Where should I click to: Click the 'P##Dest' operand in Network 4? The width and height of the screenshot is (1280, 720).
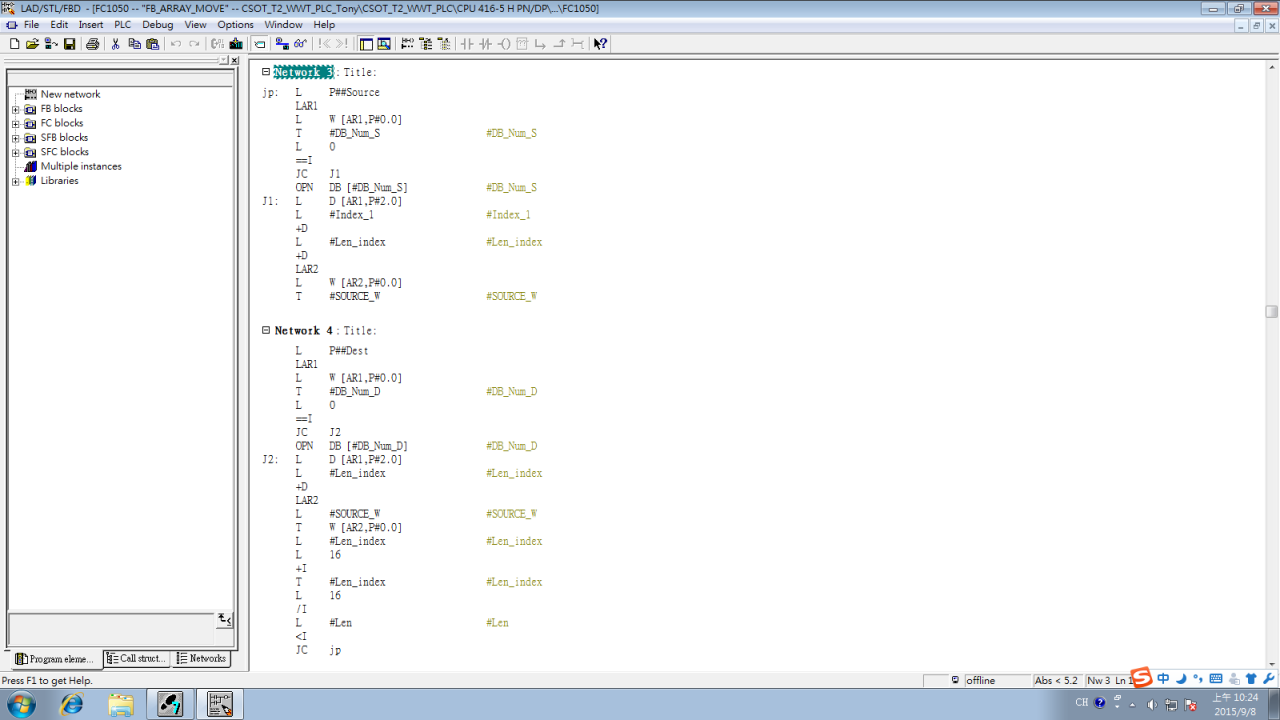click(x=348, y=351)
